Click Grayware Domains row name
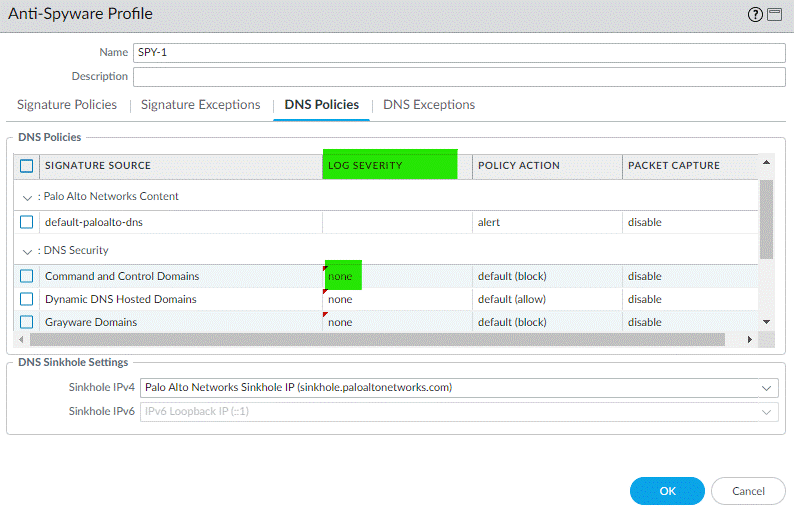The width and height of the screenshot is (794, 519). click(91, 322)
